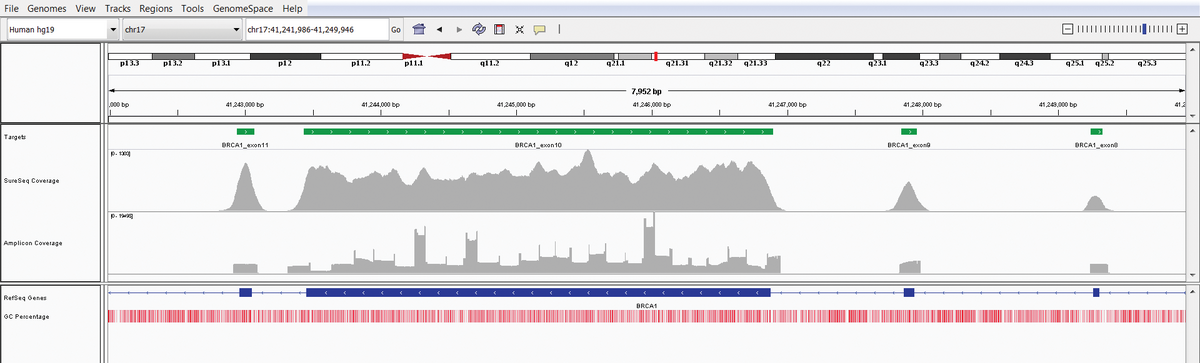Viewport: 1200px width, 363px height.
Task: Toggle the yellow popup behavior icon
Action: point(539,29)
